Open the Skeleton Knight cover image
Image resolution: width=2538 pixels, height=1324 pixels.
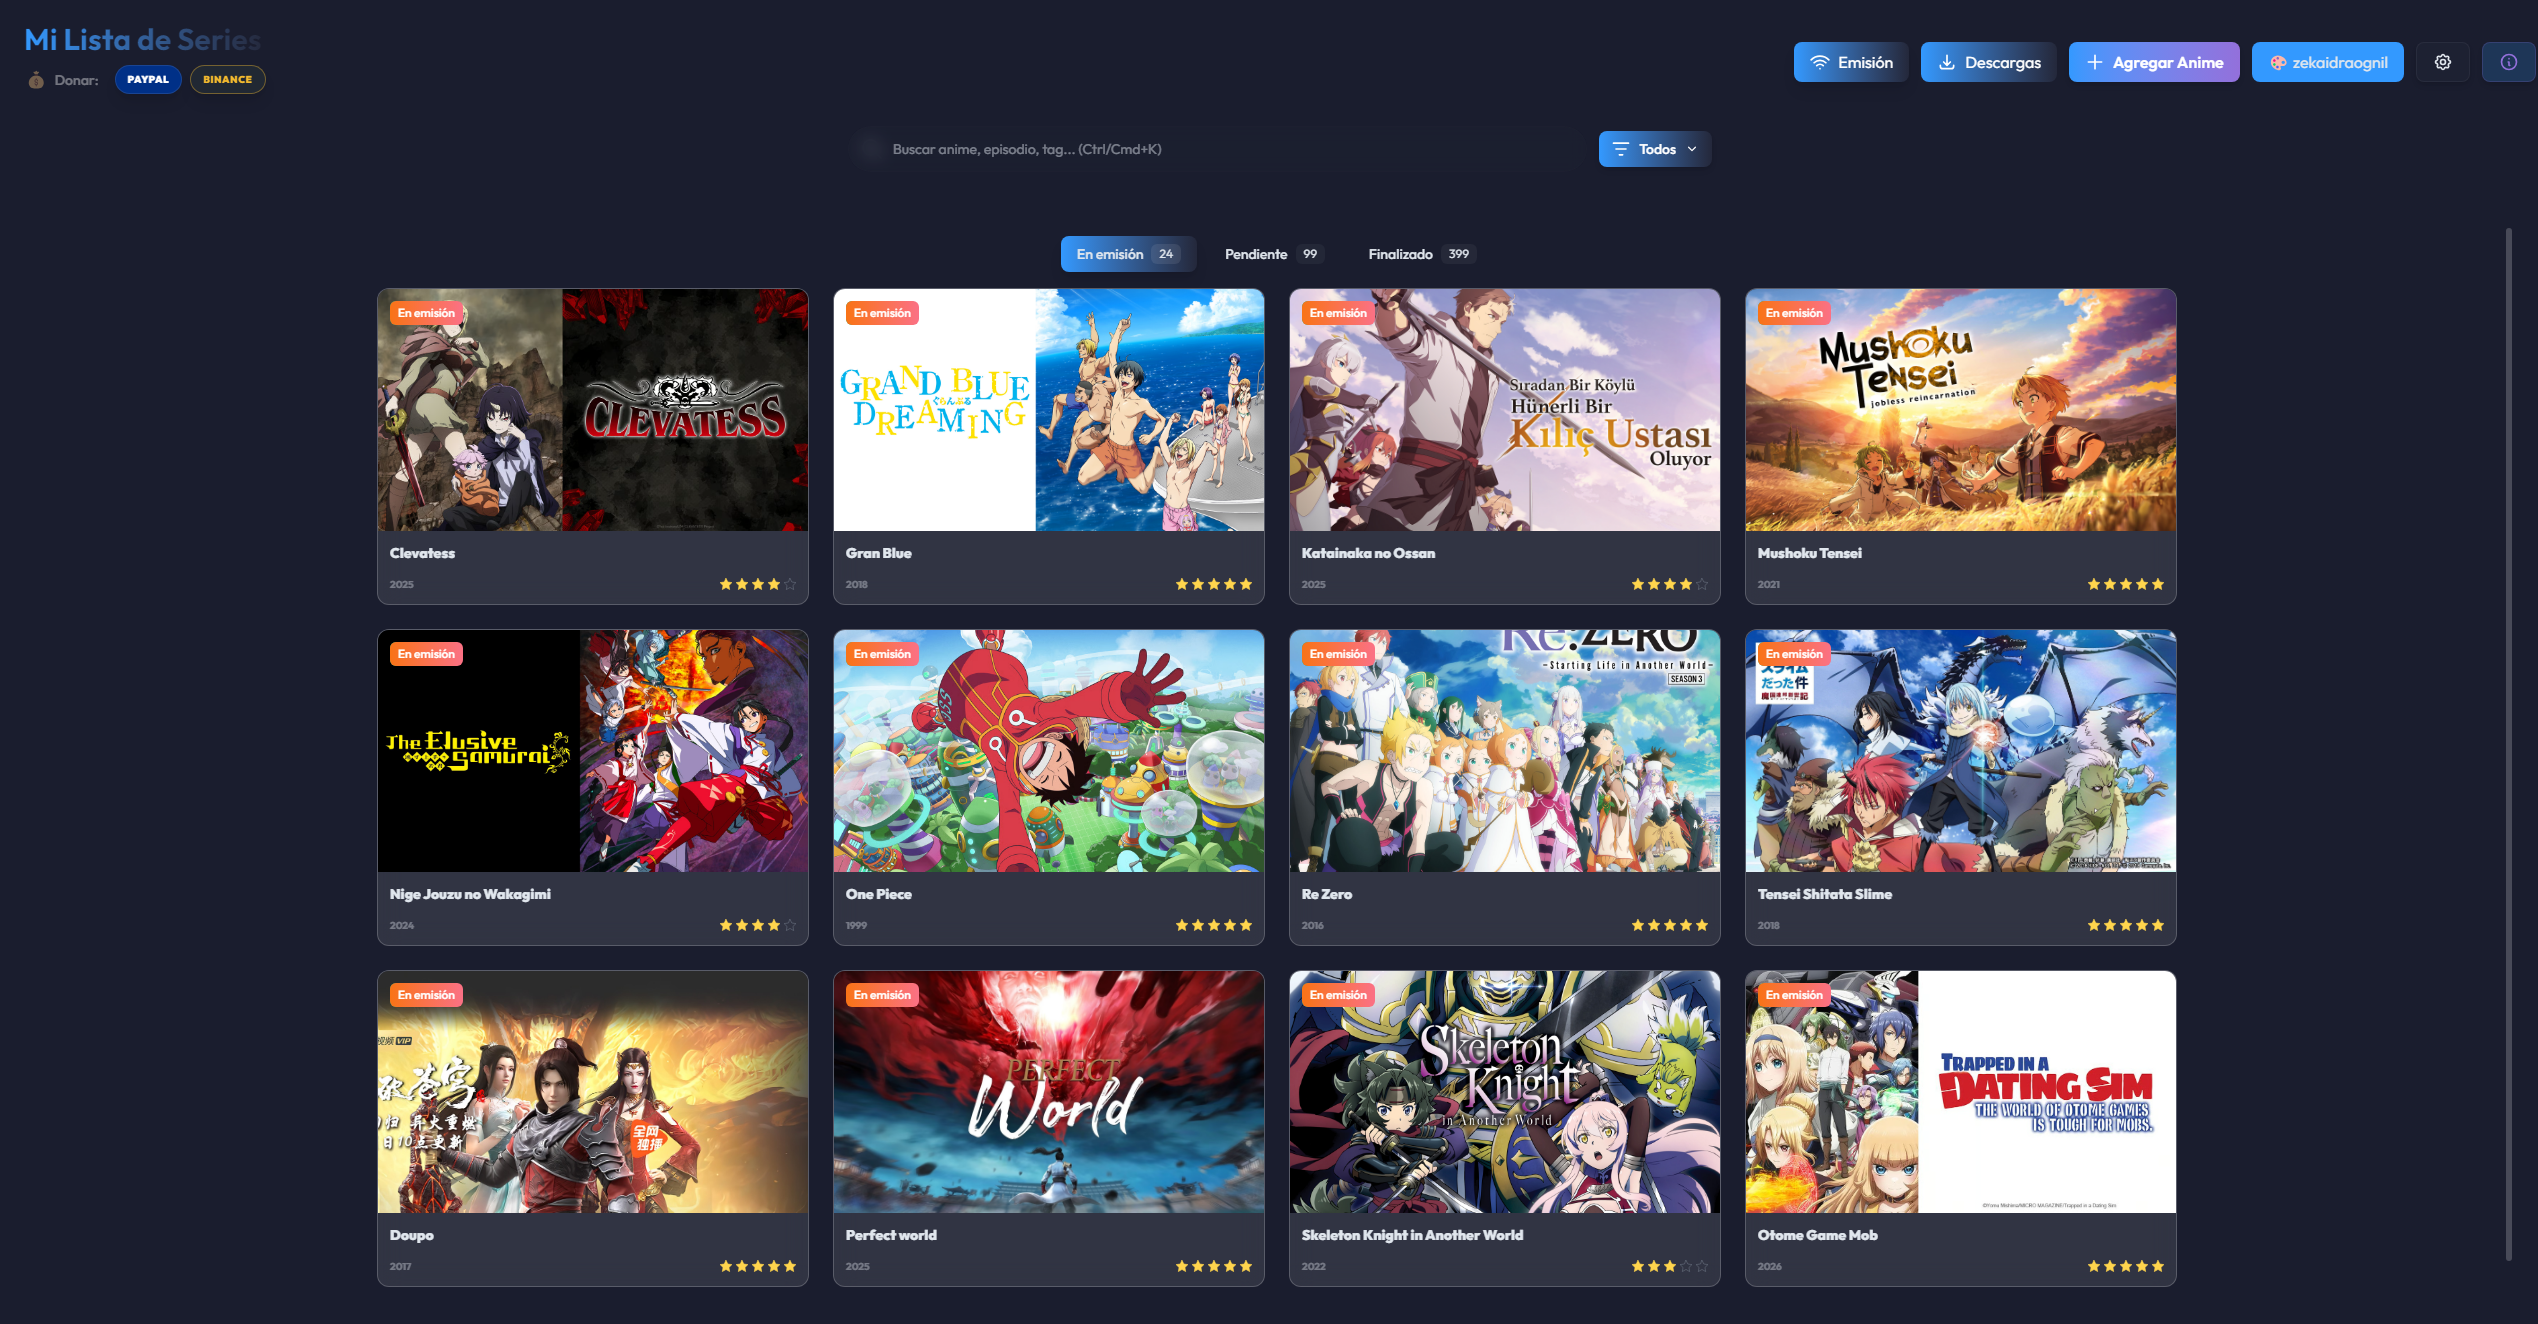click(1505, 1092)
